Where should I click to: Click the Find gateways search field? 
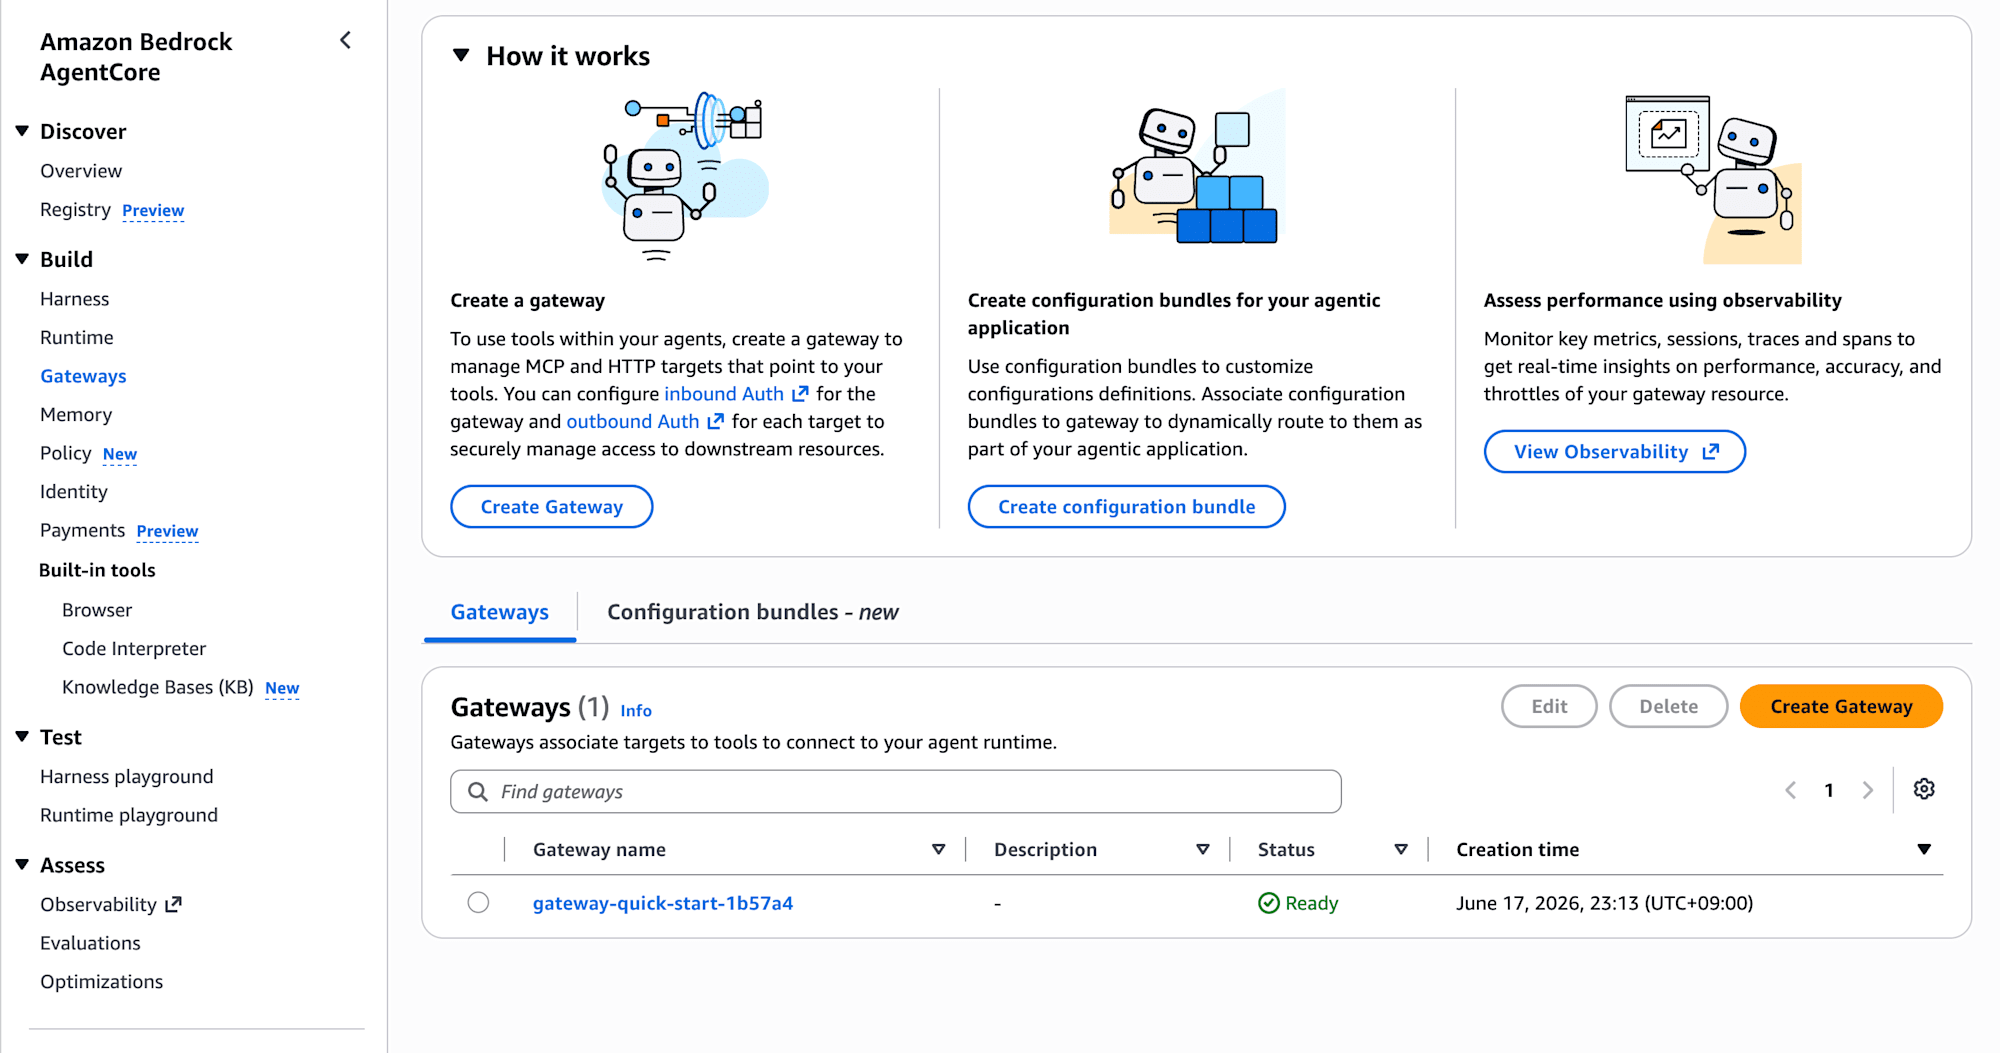(x=895, y=792)
